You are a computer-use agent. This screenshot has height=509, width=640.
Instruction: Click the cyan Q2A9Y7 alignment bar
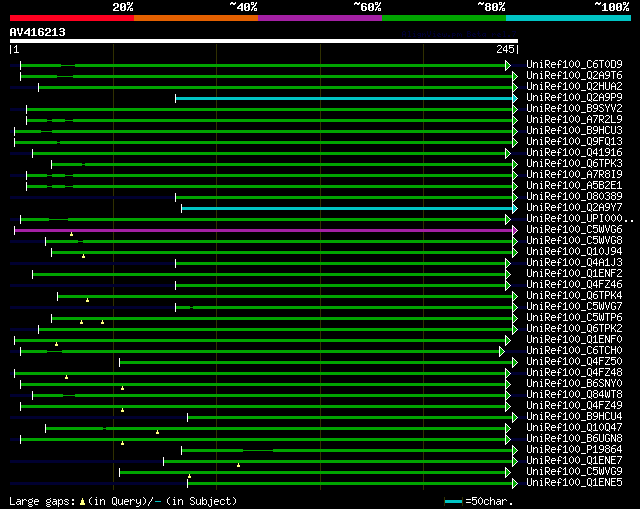coord(347,209)
